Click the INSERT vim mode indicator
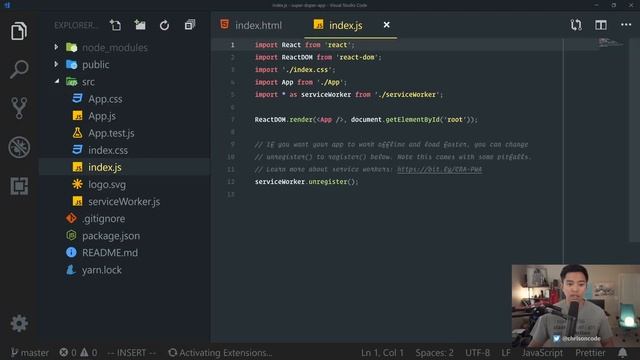Viewport: 640px width, 360px height. (131, 352)
